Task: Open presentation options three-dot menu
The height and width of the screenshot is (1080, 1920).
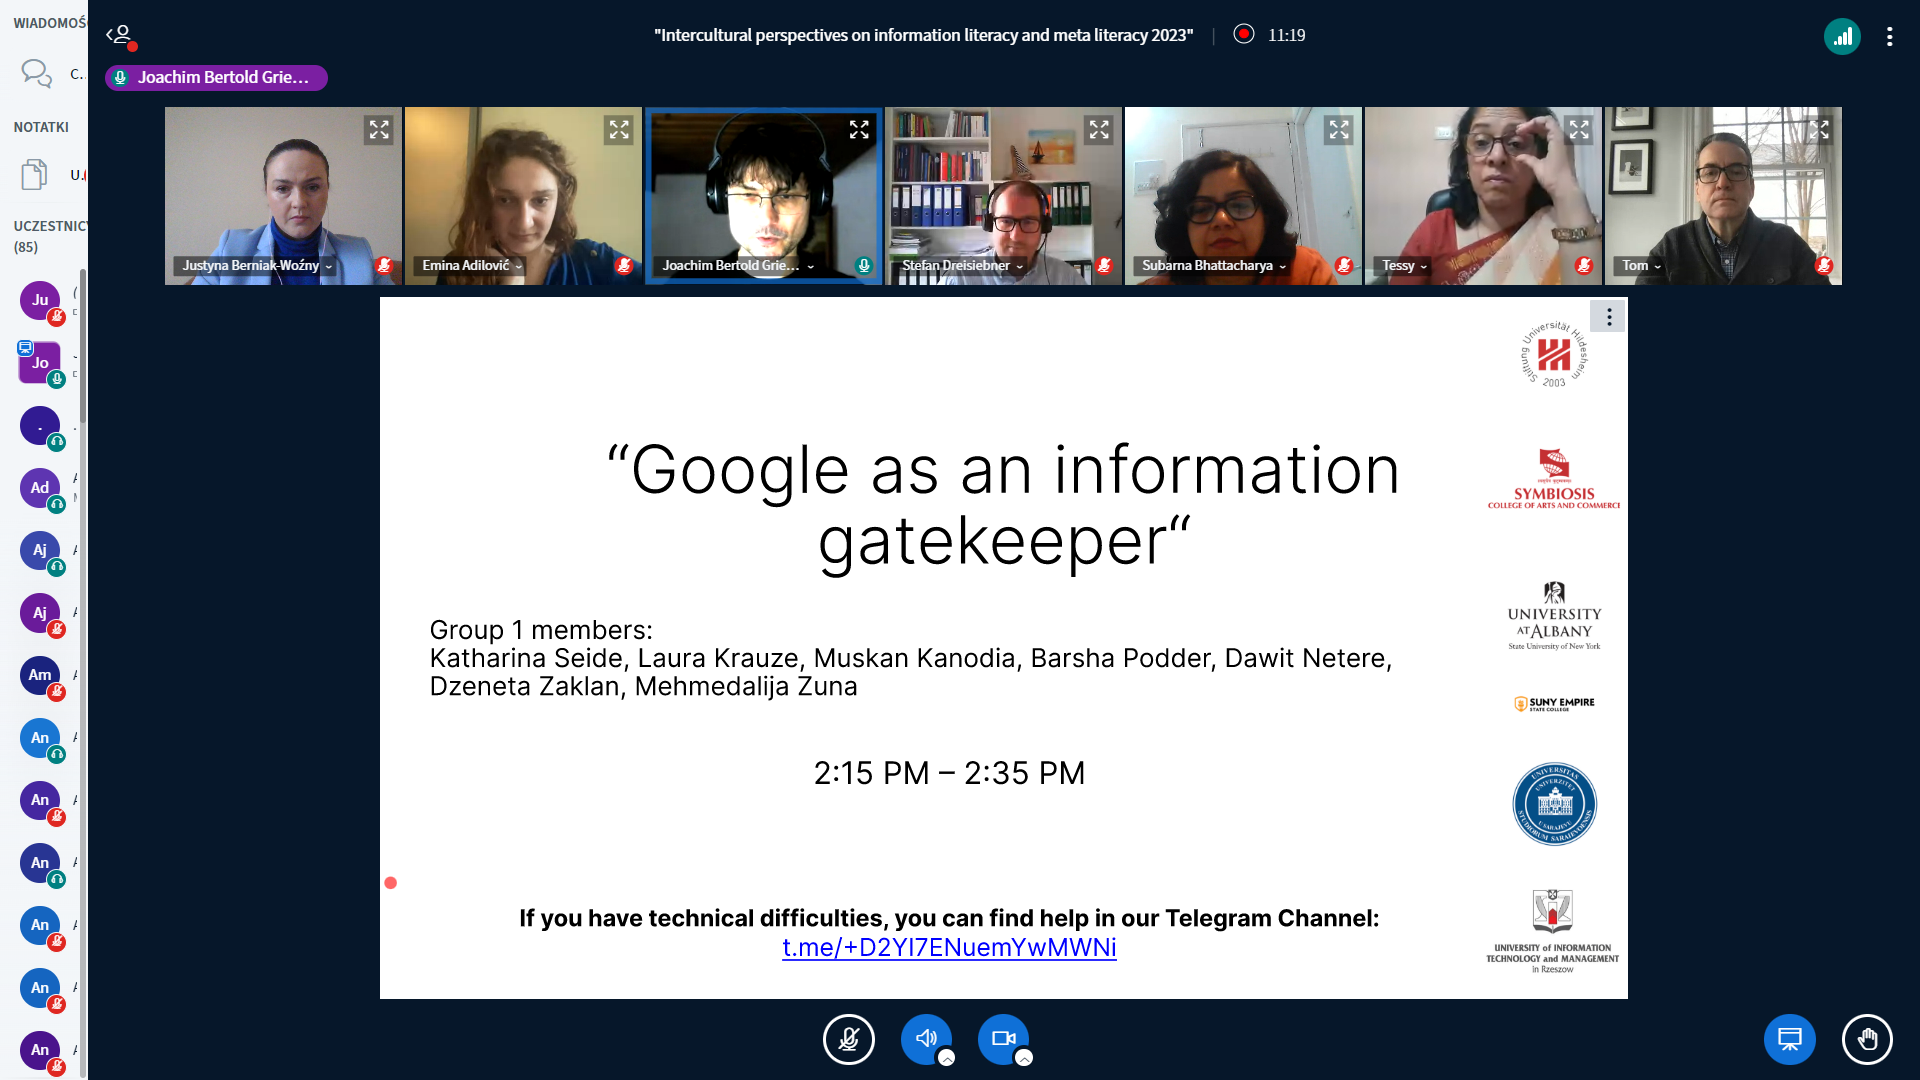Action: coord(1608,317)
